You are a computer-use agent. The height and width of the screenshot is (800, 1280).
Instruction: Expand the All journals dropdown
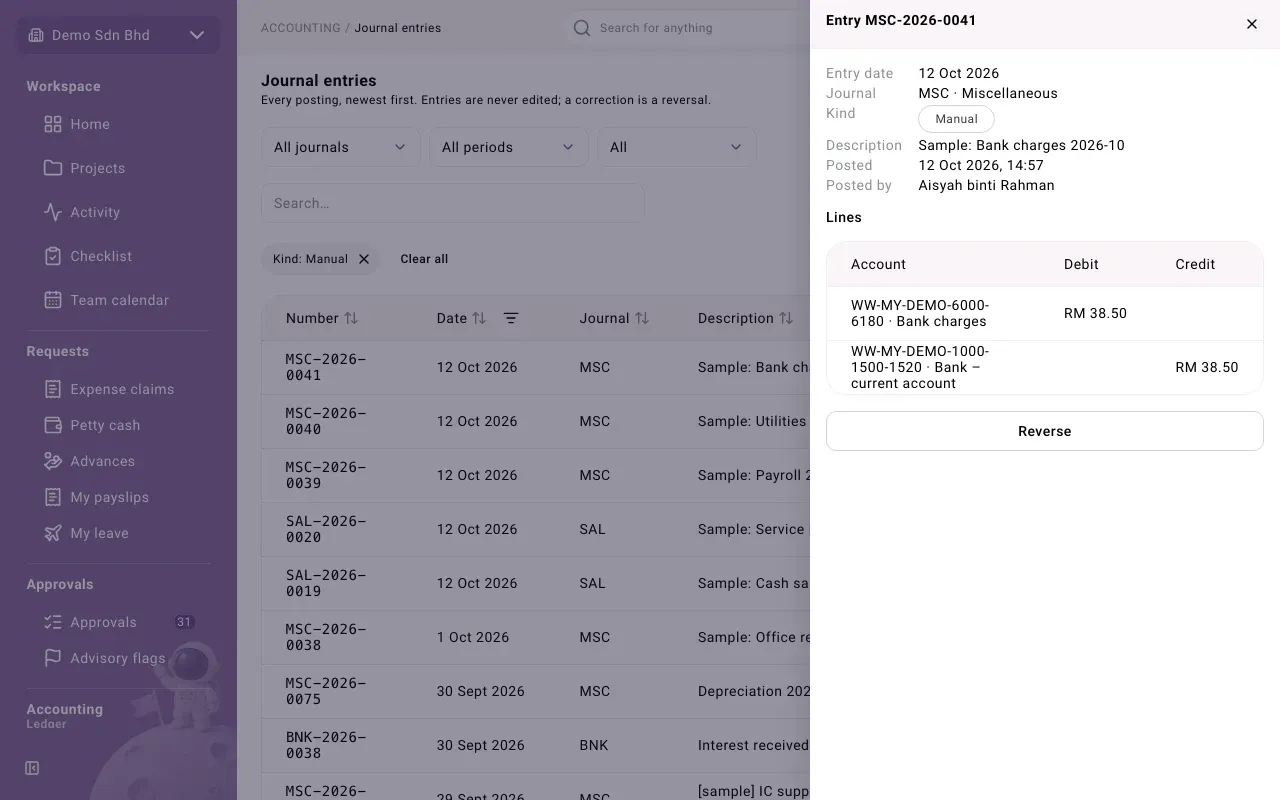tap(340, 147)
